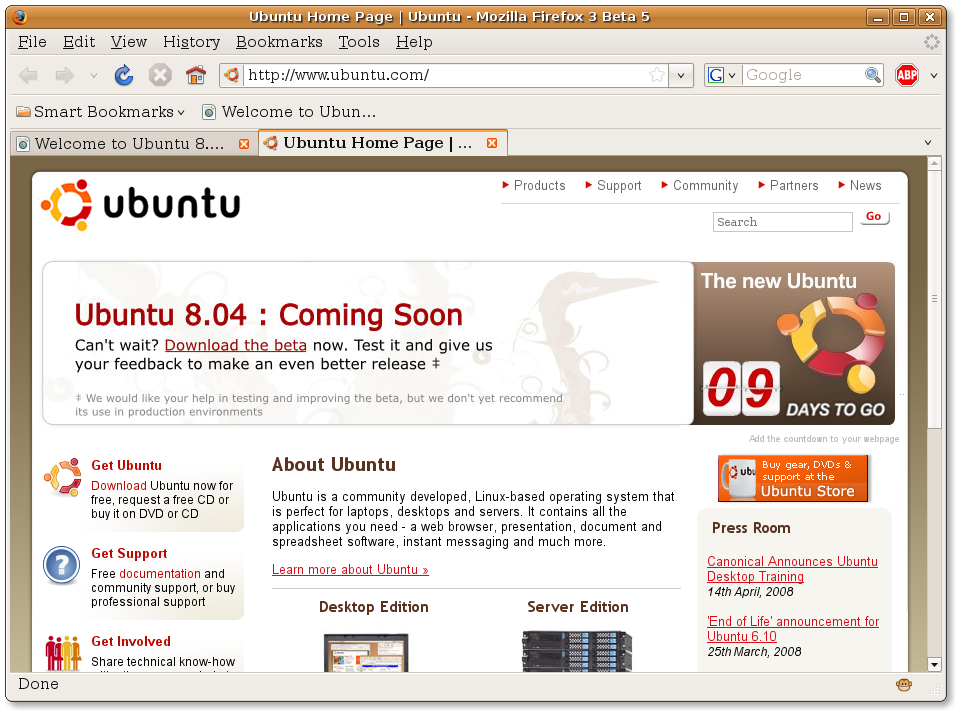Expand the URL bar history dropdown
The image size is (956, 711).
point(681,75)
